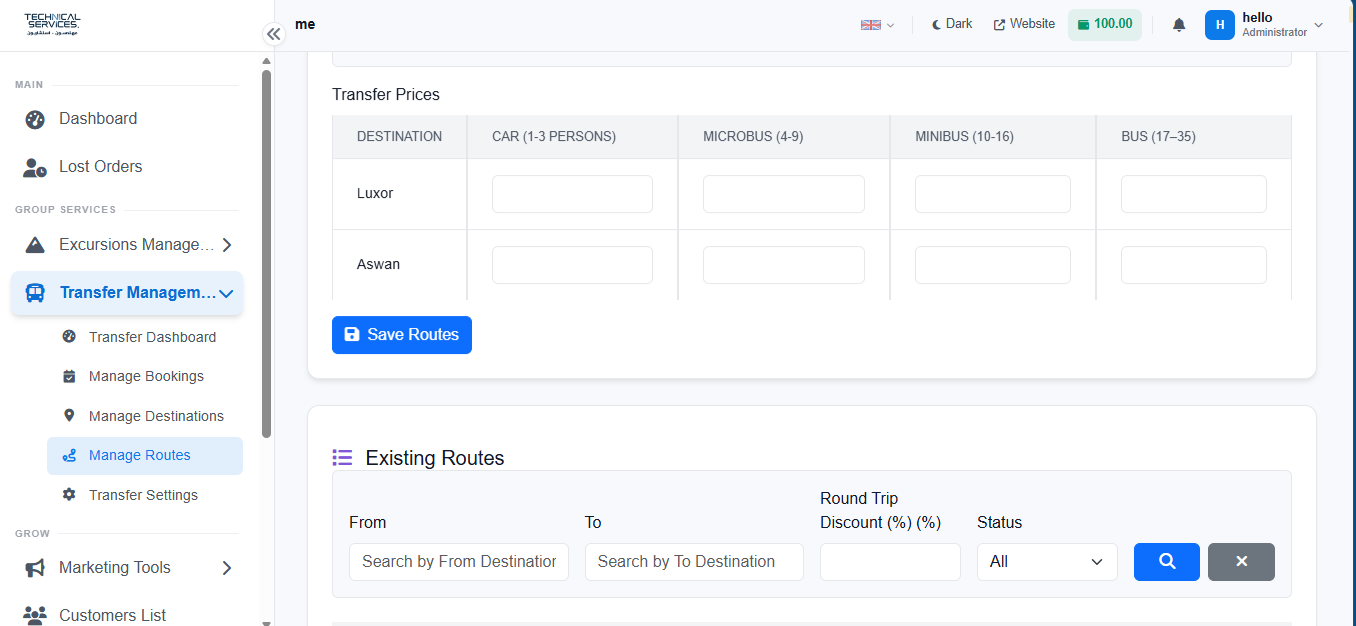Click the Lost Orders person-clock icon

(35, 167)
